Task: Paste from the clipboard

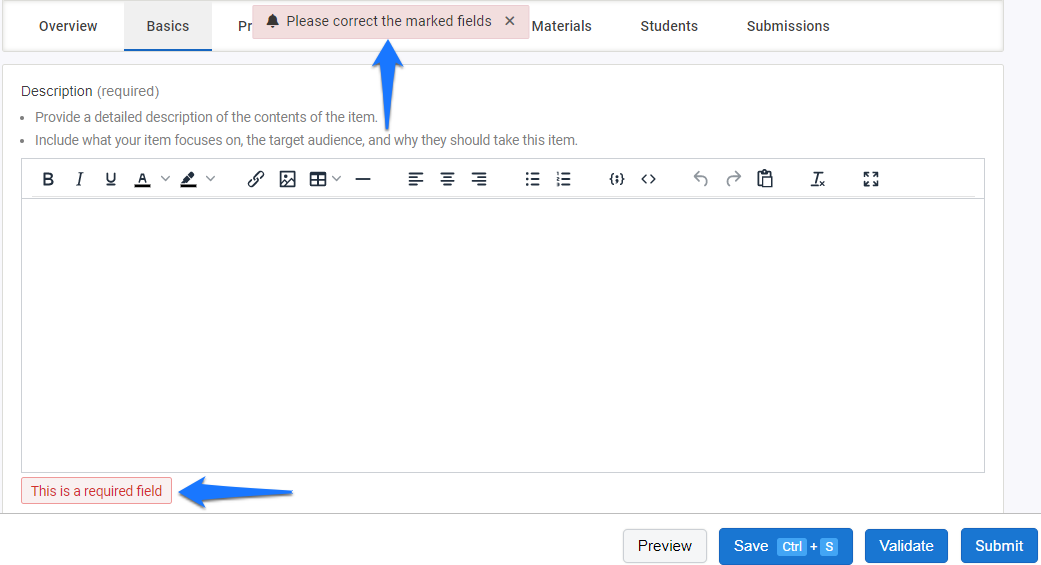Action: [765, 179]
